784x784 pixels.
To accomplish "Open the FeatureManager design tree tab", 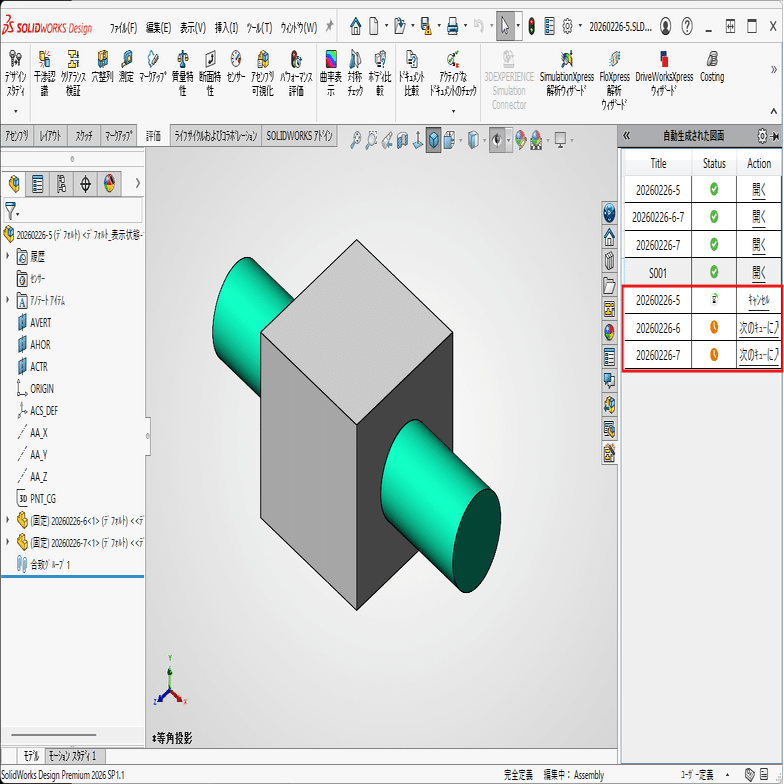I will pyautogui.click(x=14, y=184).
